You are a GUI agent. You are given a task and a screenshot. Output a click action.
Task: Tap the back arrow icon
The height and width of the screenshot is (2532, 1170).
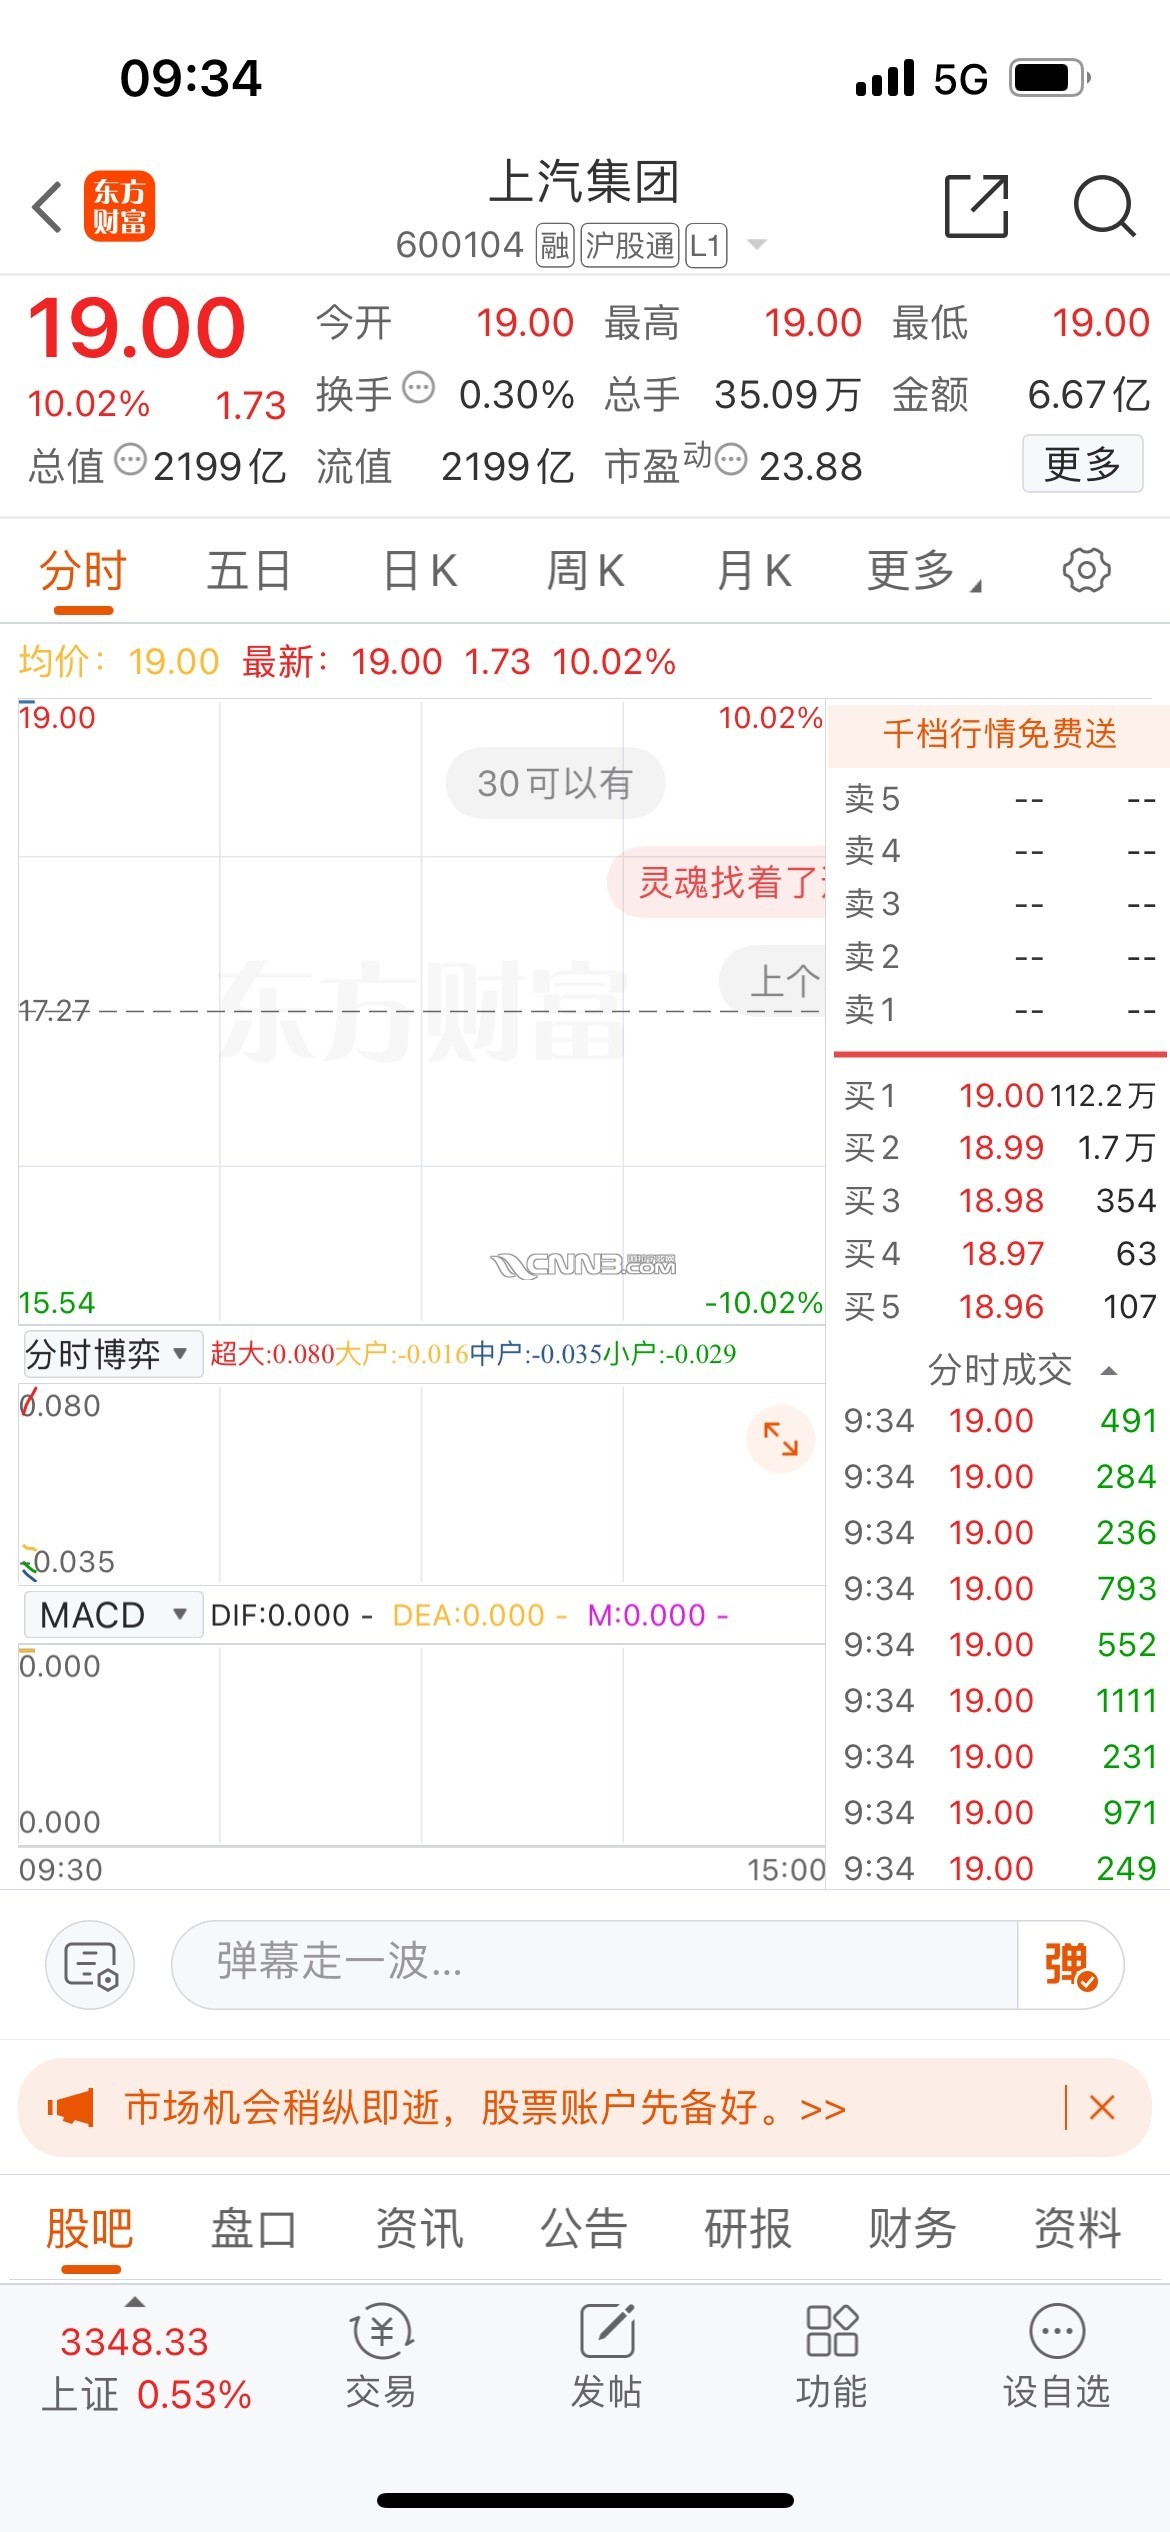coord(47,207)
